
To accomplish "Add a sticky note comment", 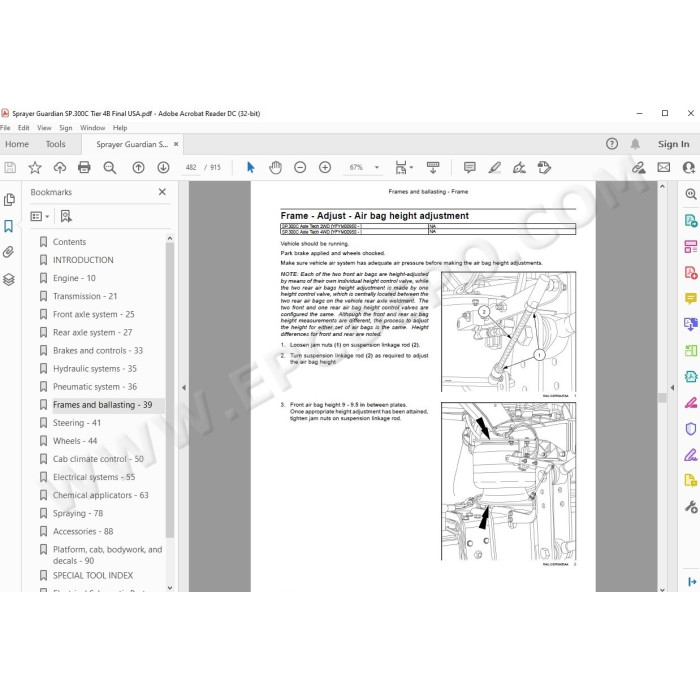I will [469, 167].
